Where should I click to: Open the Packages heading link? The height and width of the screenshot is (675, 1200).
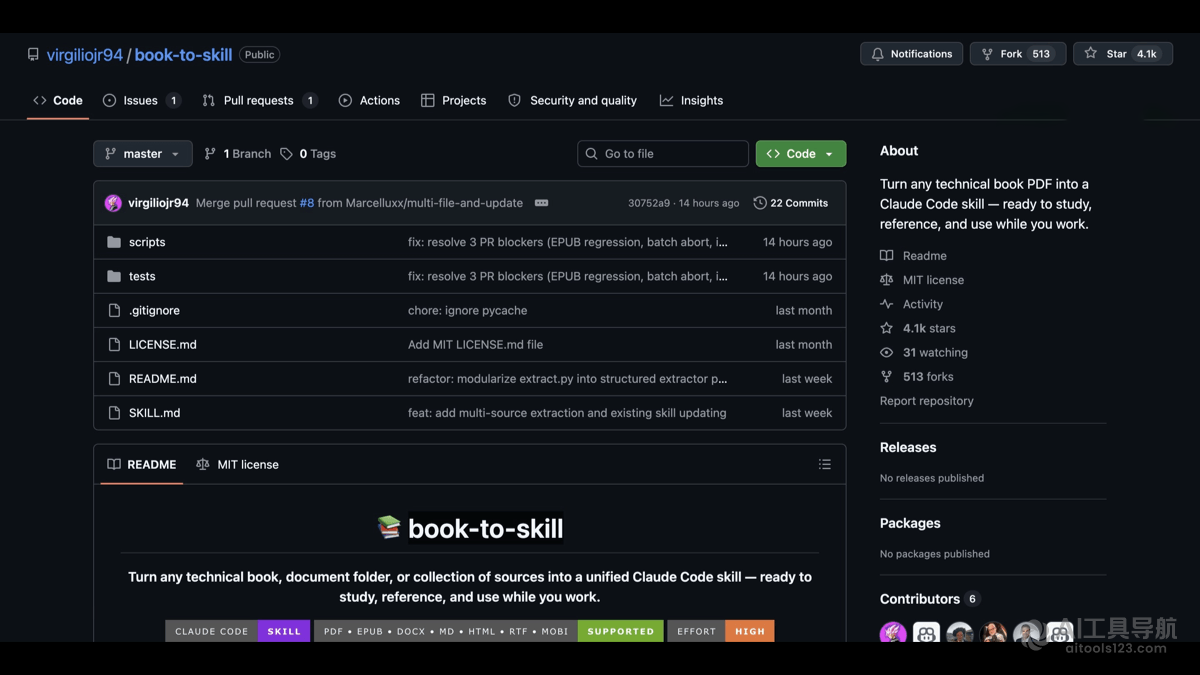point(910,523)
